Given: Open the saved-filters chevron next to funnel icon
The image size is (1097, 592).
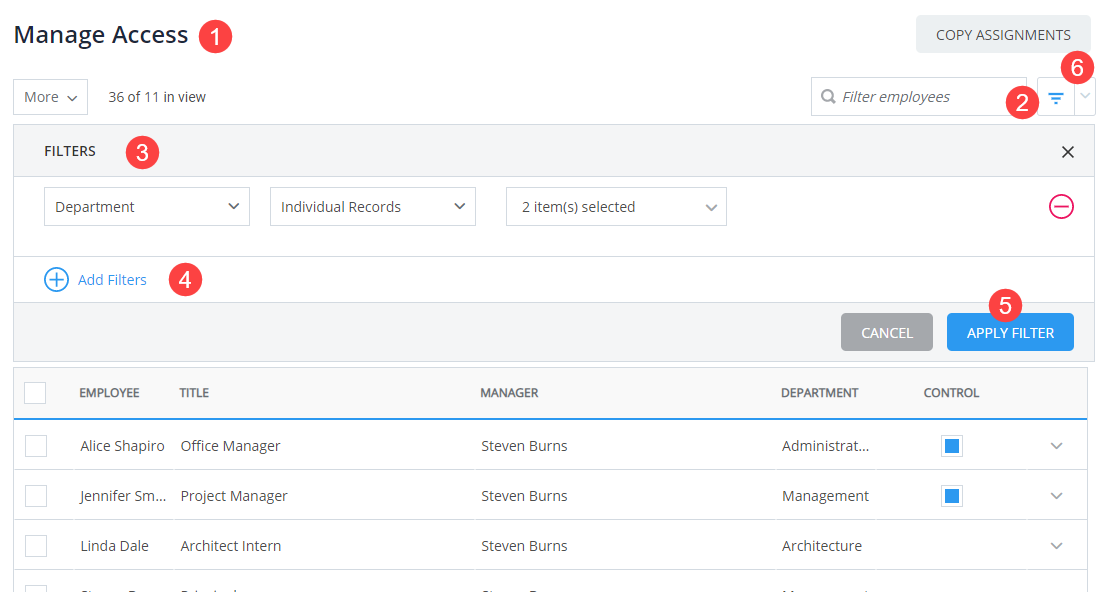Looking at the screenshot, I should (1083, 96).
